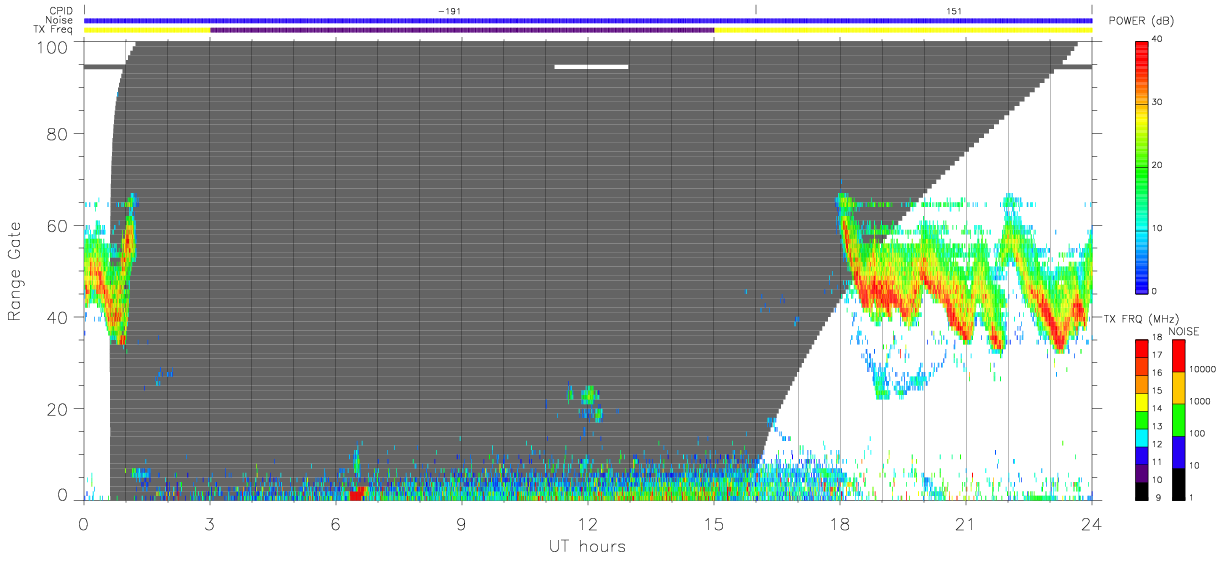Viewport: 1228px width, 567px height.
Task: Select the yellow block in TX FRQ legend
Action: [x=1142, y=400]
